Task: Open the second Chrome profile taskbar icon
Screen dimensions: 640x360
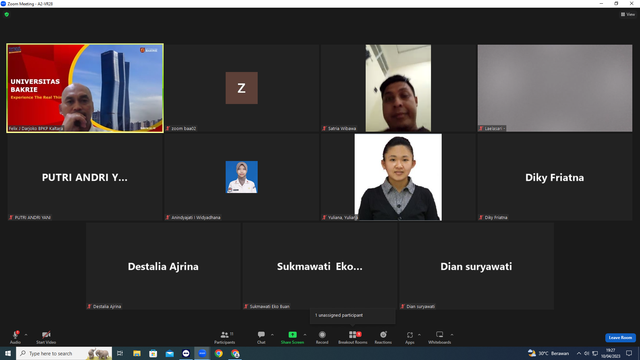Action: point(235,353)
